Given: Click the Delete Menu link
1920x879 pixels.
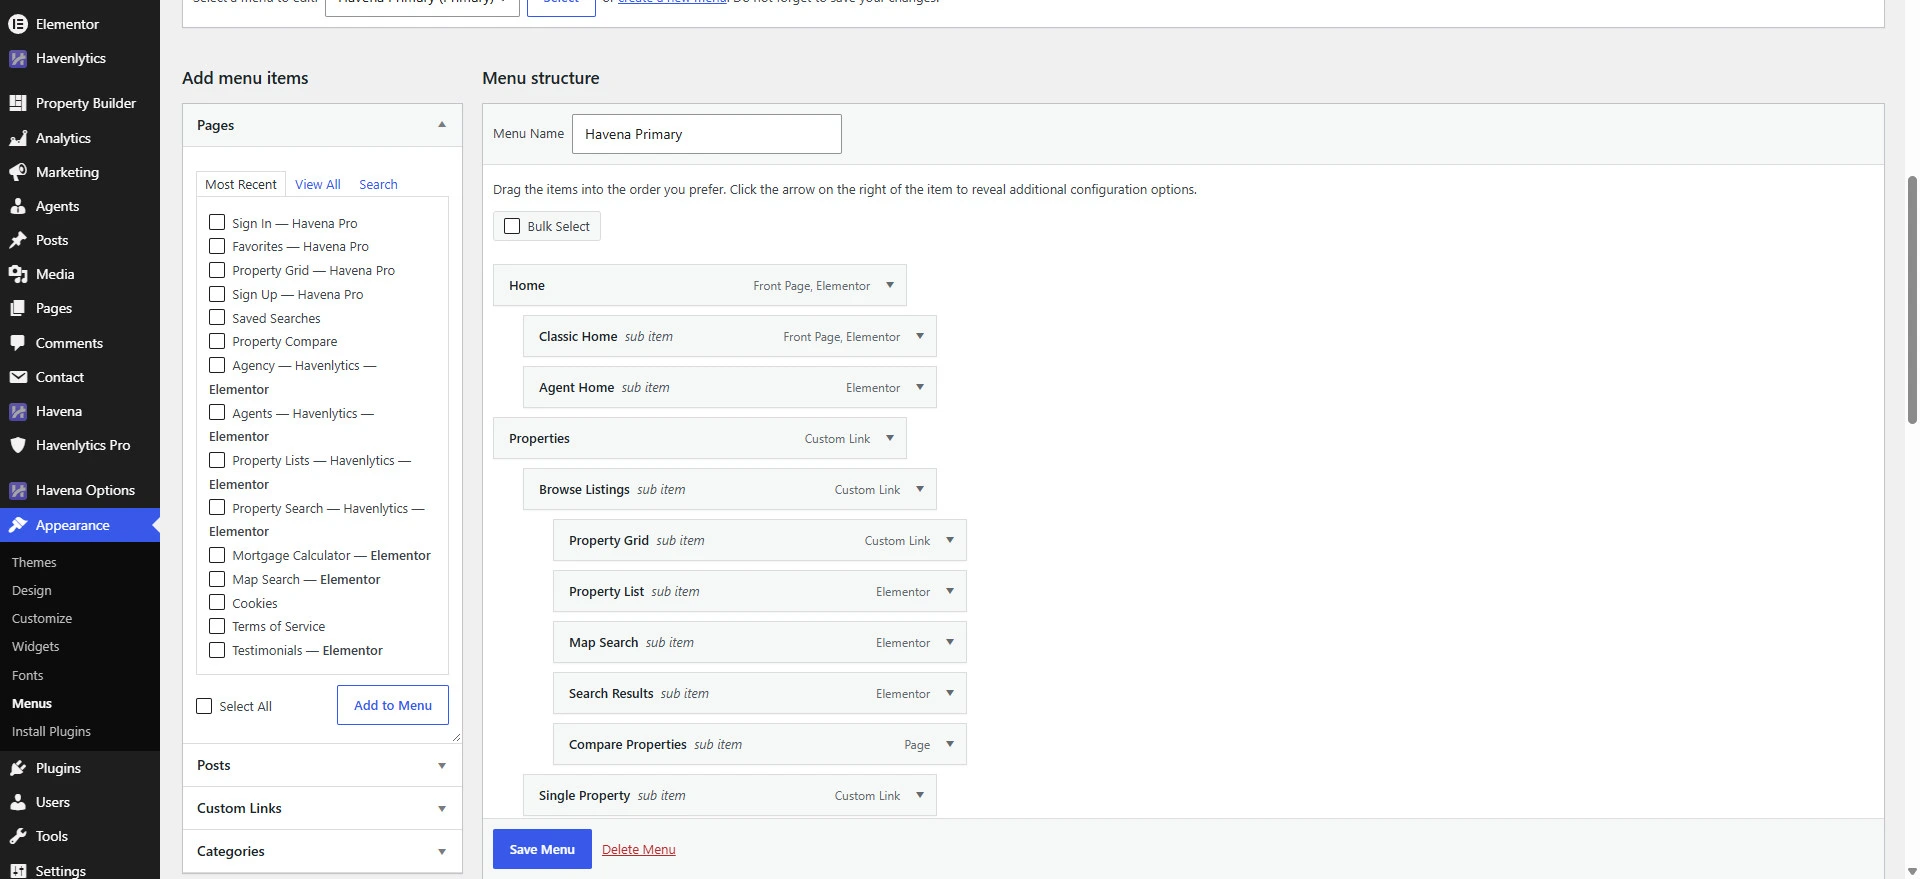Looking at the screenshot, I should click(639, 849).
